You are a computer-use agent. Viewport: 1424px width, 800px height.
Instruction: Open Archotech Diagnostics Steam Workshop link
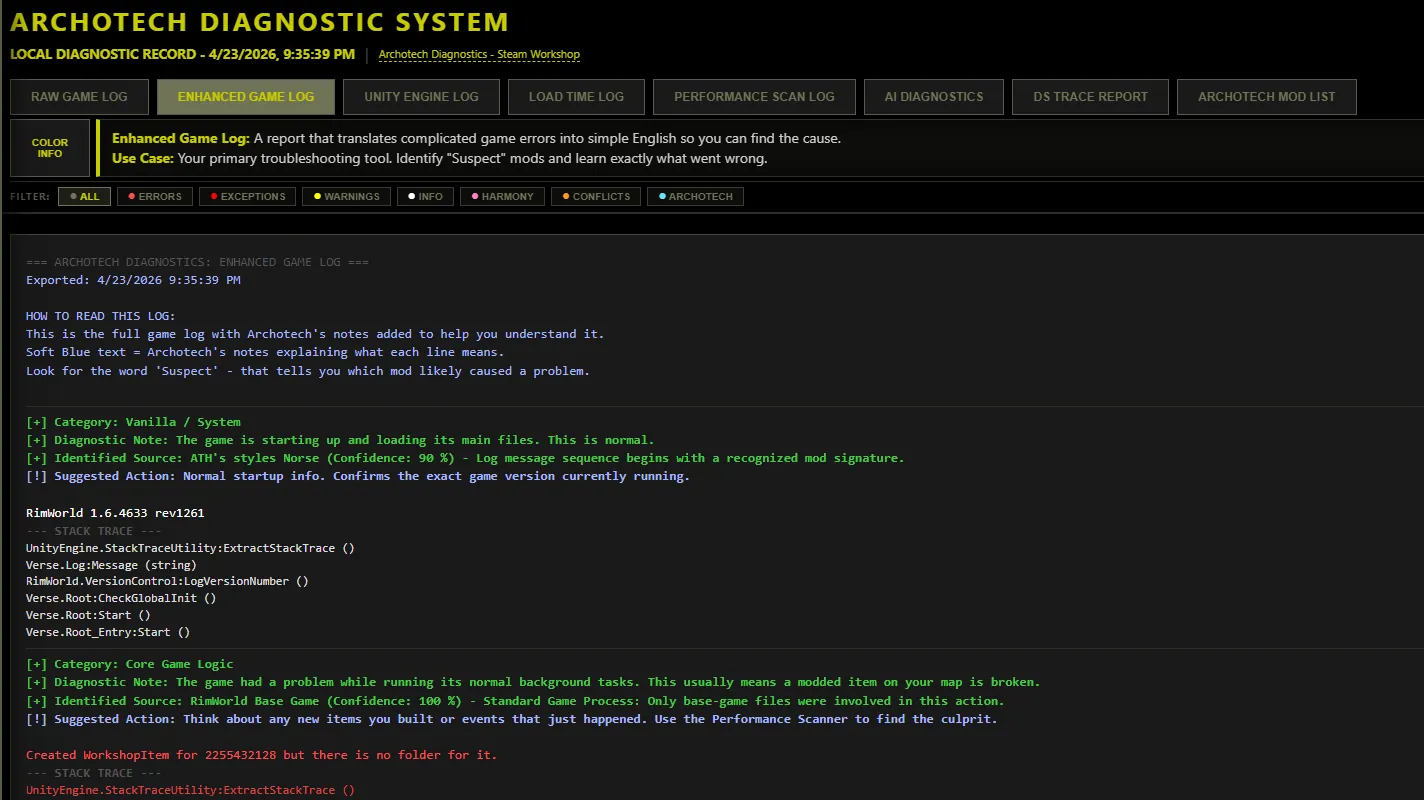tap(479, 54)
